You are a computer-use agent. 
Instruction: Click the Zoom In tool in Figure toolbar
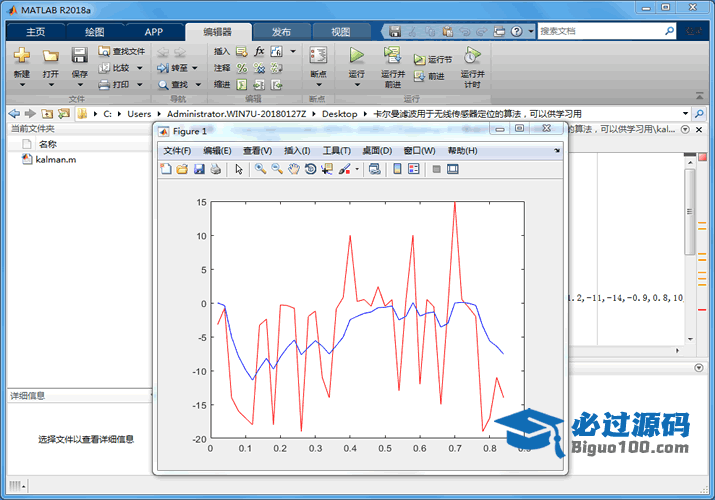[260, 170]
